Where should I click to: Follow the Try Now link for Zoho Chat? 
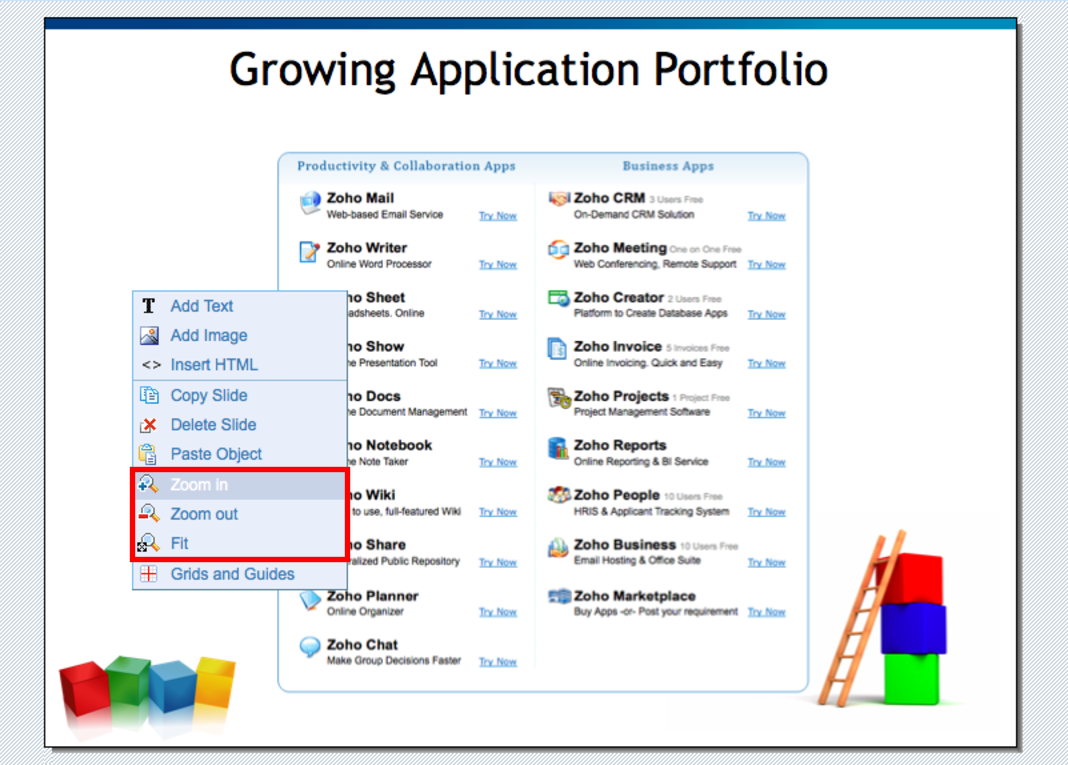[497, 662]
